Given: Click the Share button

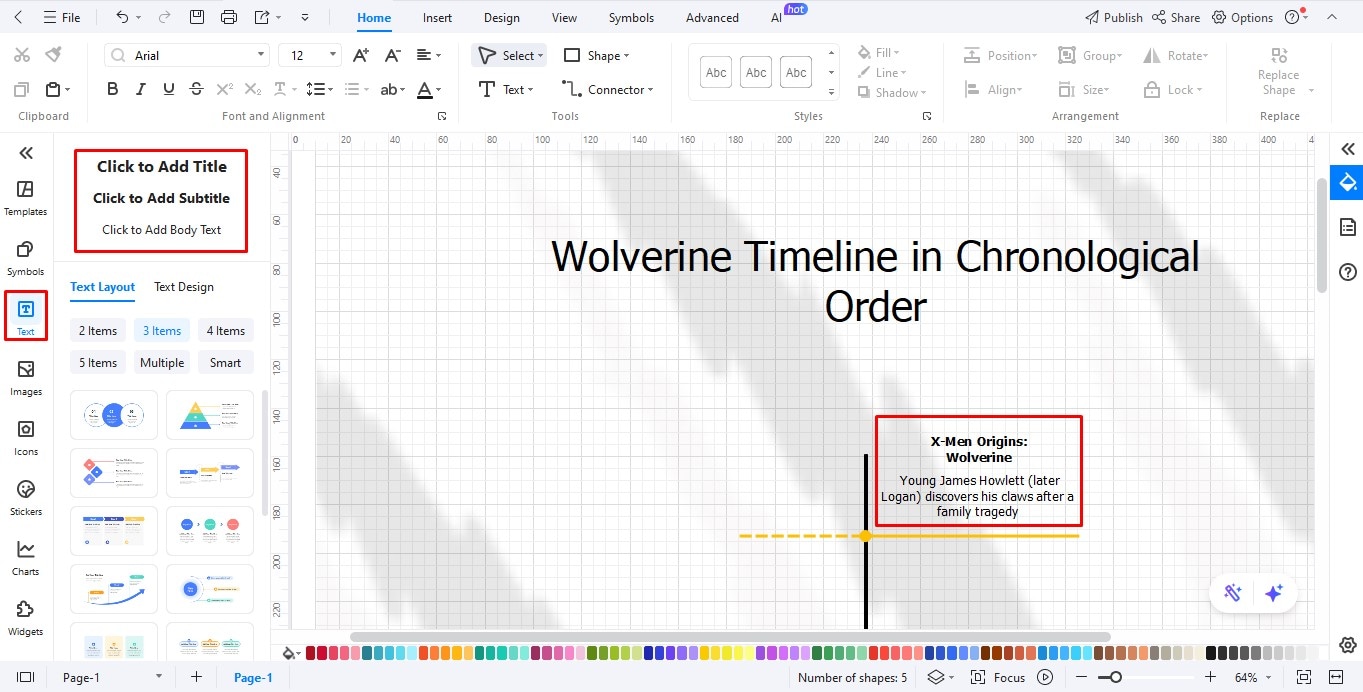Looking at the screenshot, I should (x=1176, y=17).
